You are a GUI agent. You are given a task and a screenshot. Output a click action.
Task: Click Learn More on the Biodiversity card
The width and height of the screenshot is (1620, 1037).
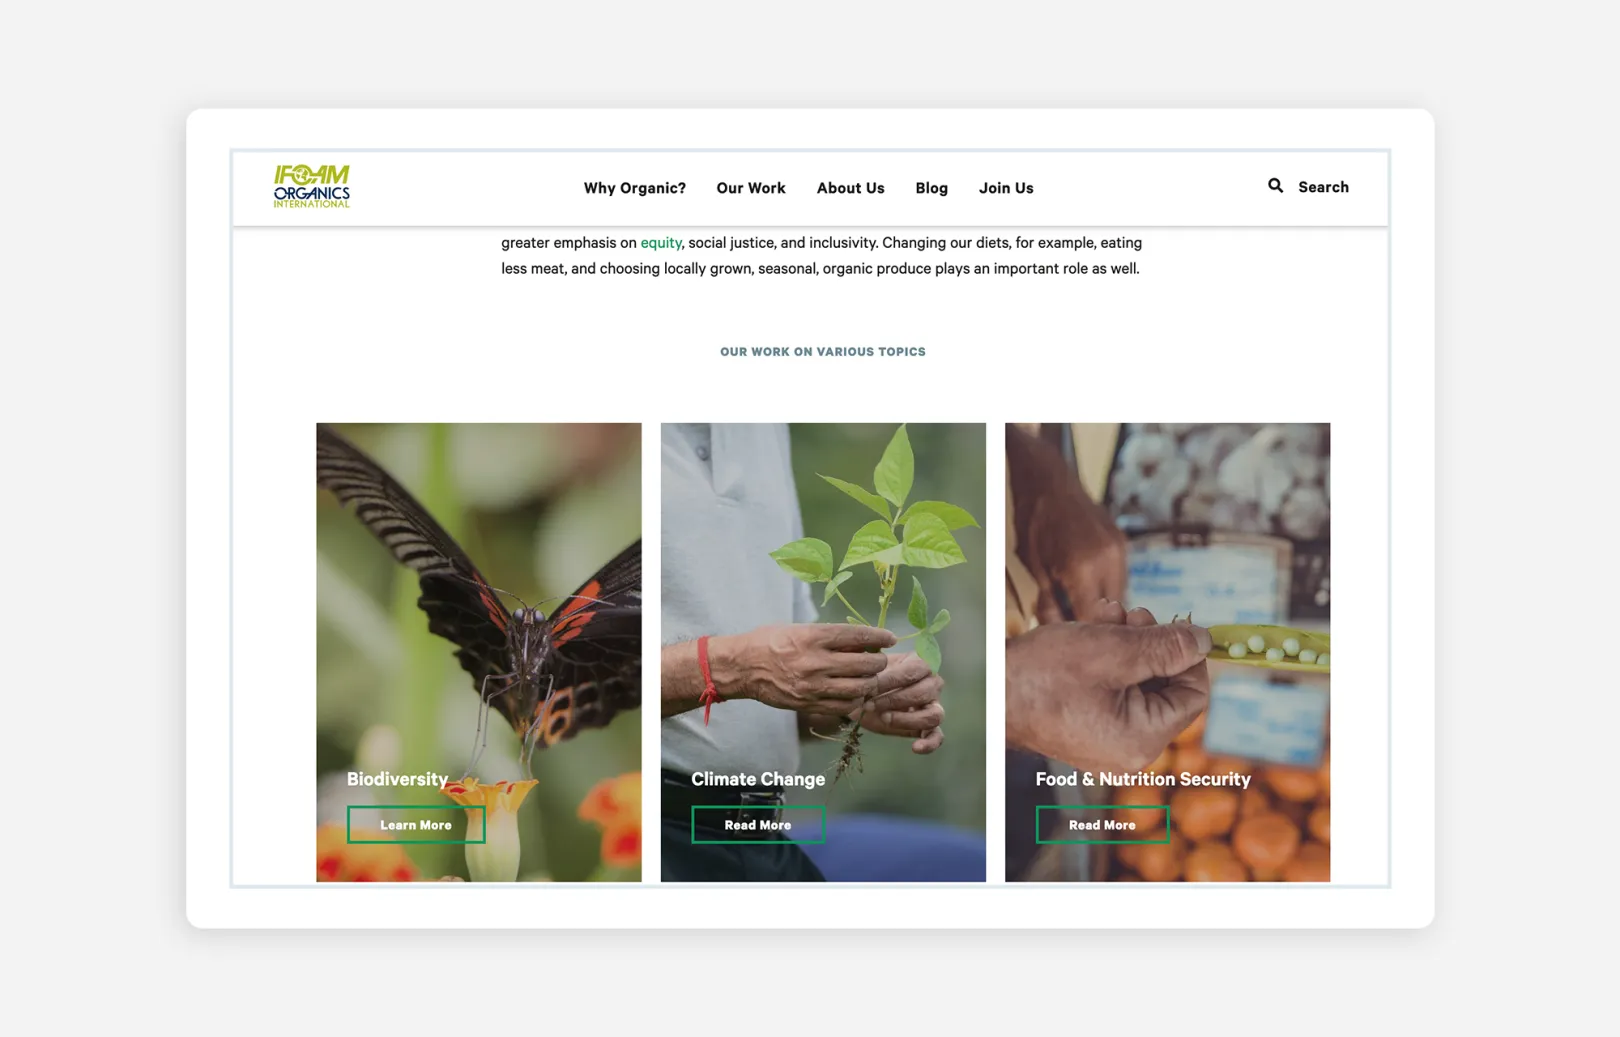(x=416, y=825)
